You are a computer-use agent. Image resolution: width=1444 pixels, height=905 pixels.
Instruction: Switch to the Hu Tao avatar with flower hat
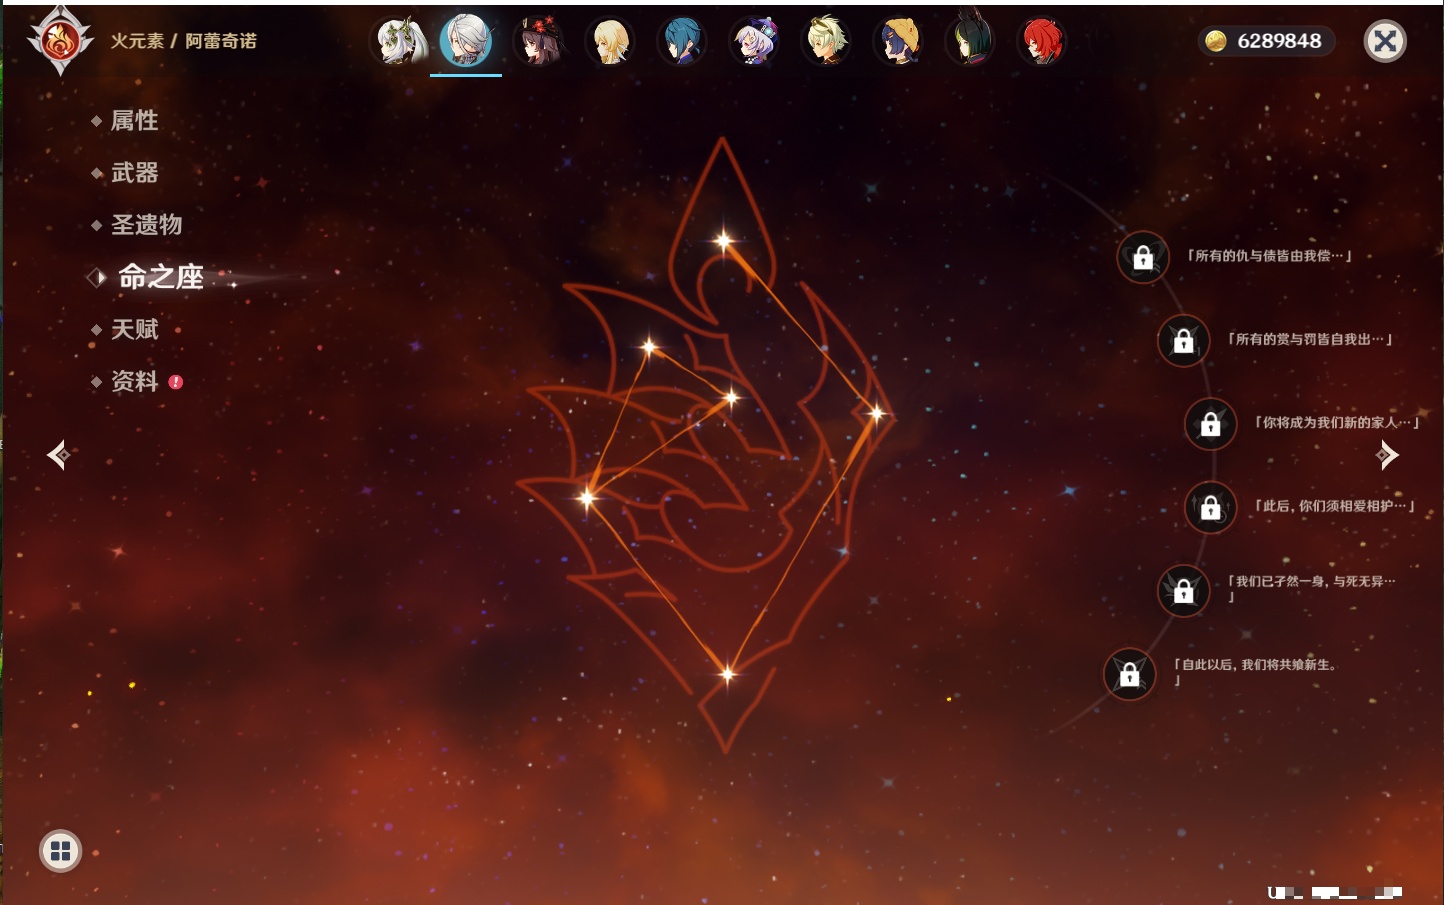pos(539,41)
